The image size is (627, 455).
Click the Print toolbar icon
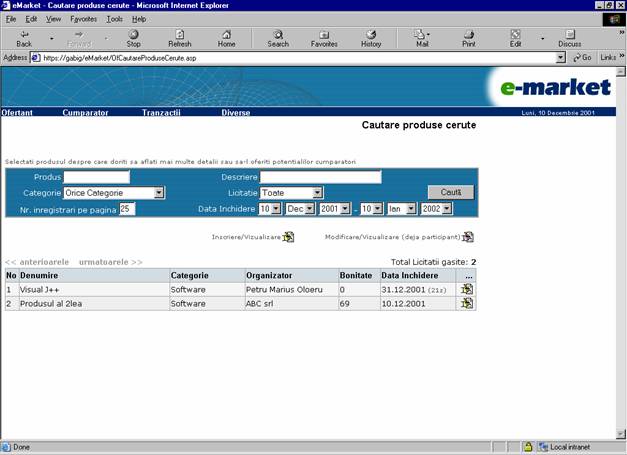point(468,38)
